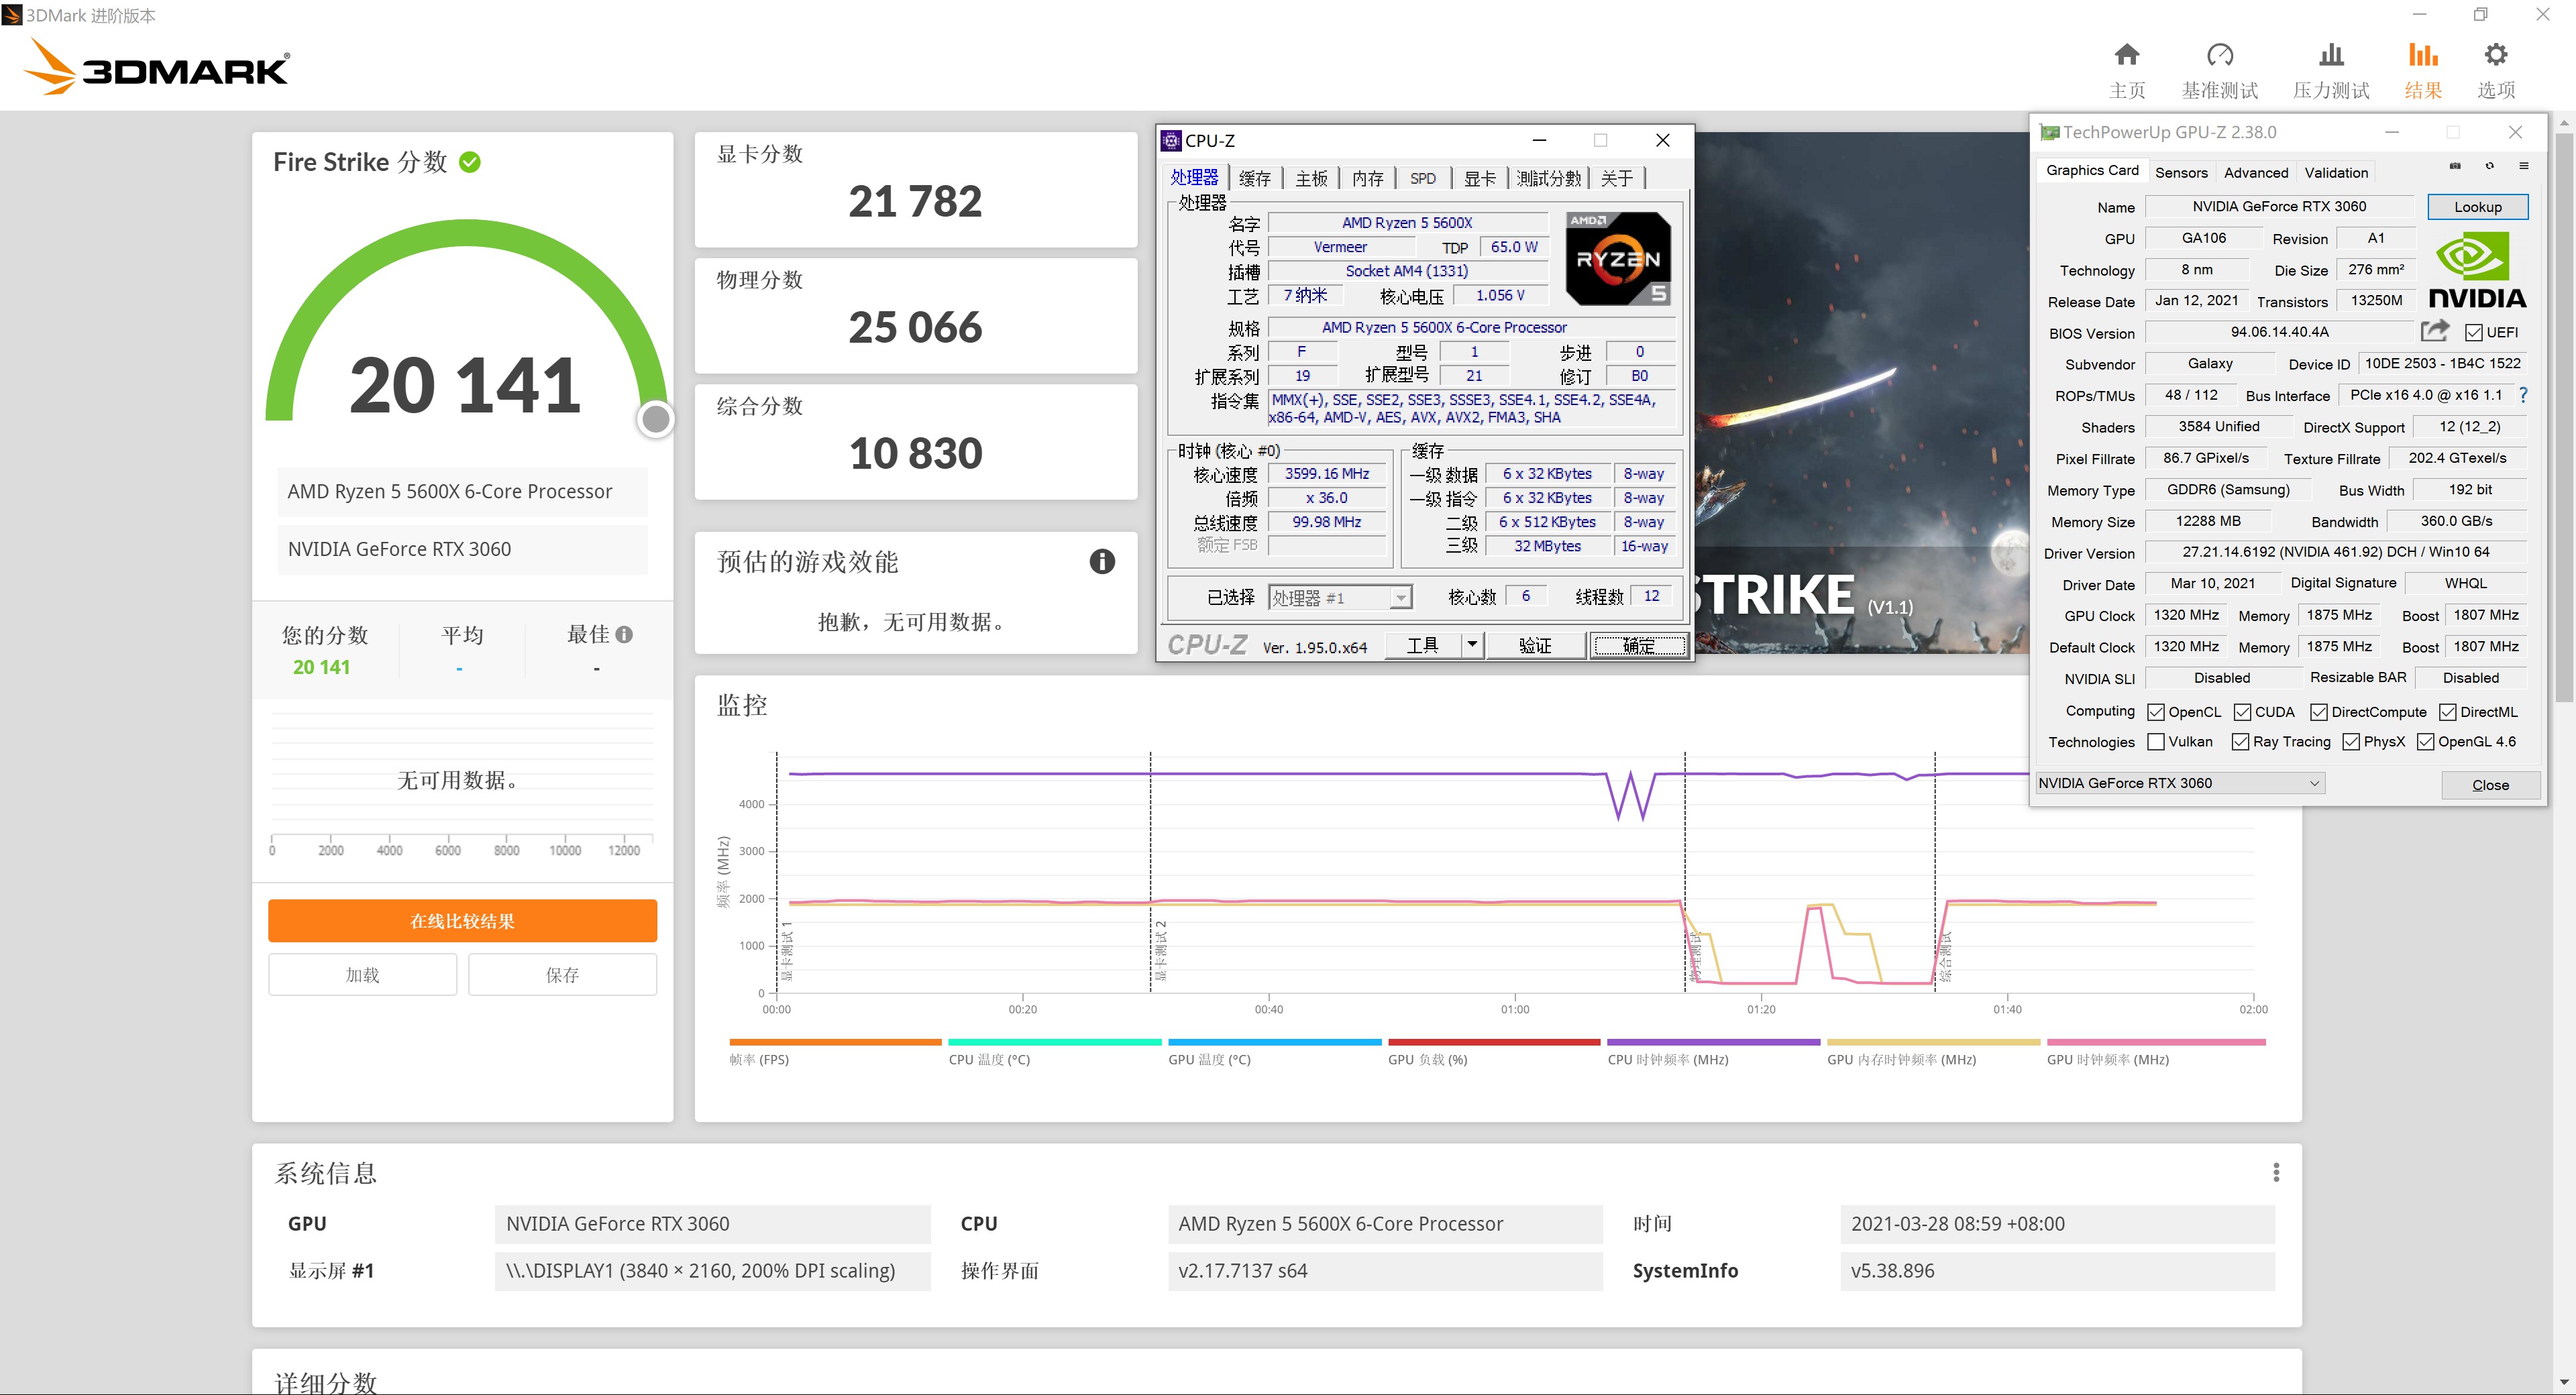2576x1395 pixels.
Task: Click the orange 在线比较结果 button
Action: [x=462, y=920]
